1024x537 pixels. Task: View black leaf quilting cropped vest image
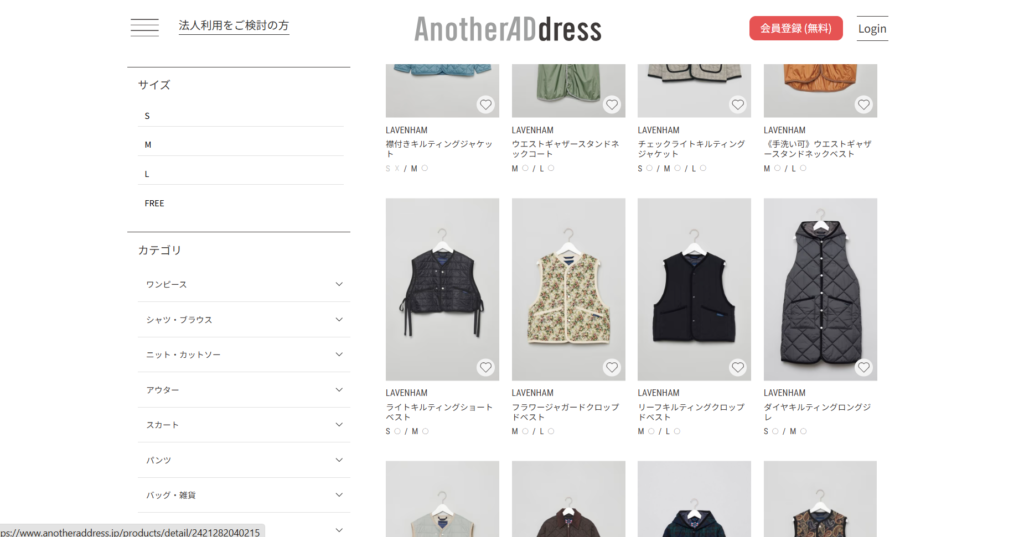(x=694, y=289)
